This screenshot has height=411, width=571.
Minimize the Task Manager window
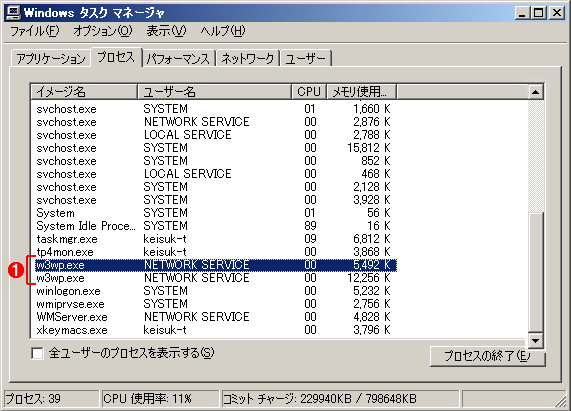pos(523,13)
